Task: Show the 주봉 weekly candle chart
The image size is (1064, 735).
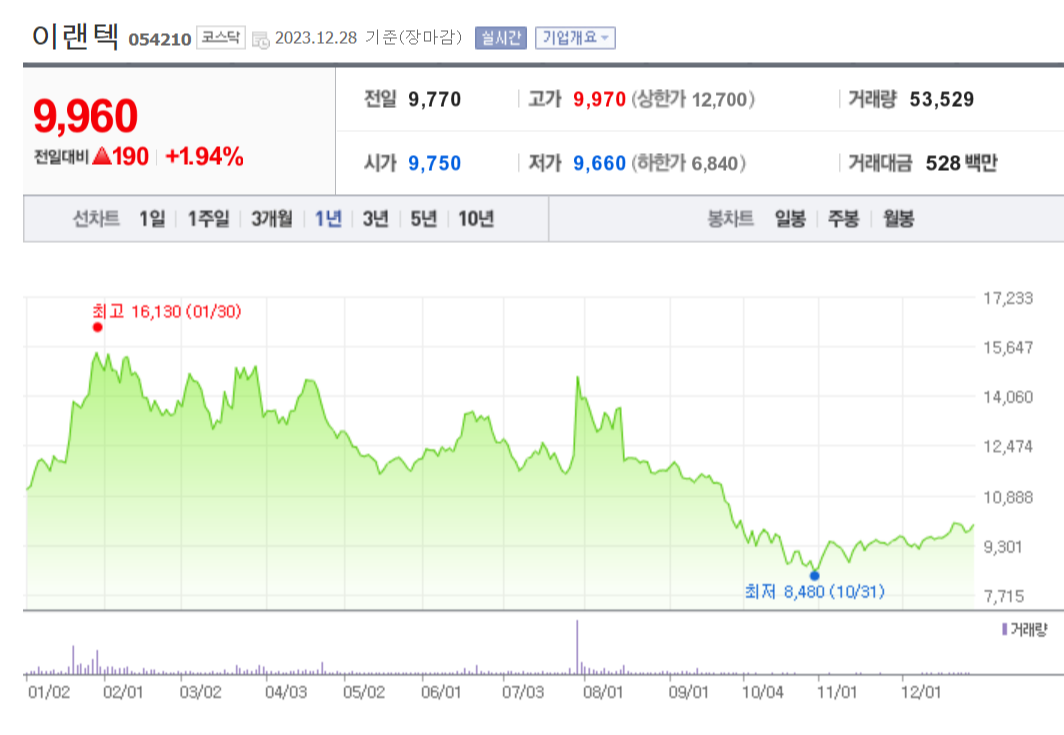Action: [843, 219]
